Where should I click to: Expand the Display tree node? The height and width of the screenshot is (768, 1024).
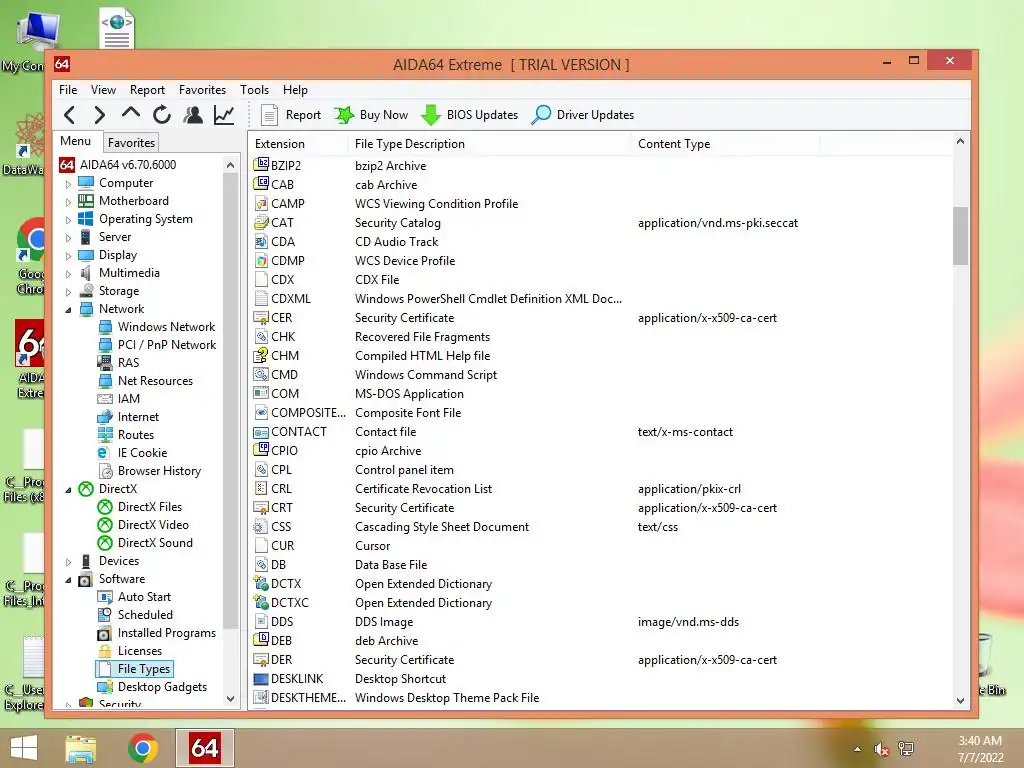click(69, 256)
